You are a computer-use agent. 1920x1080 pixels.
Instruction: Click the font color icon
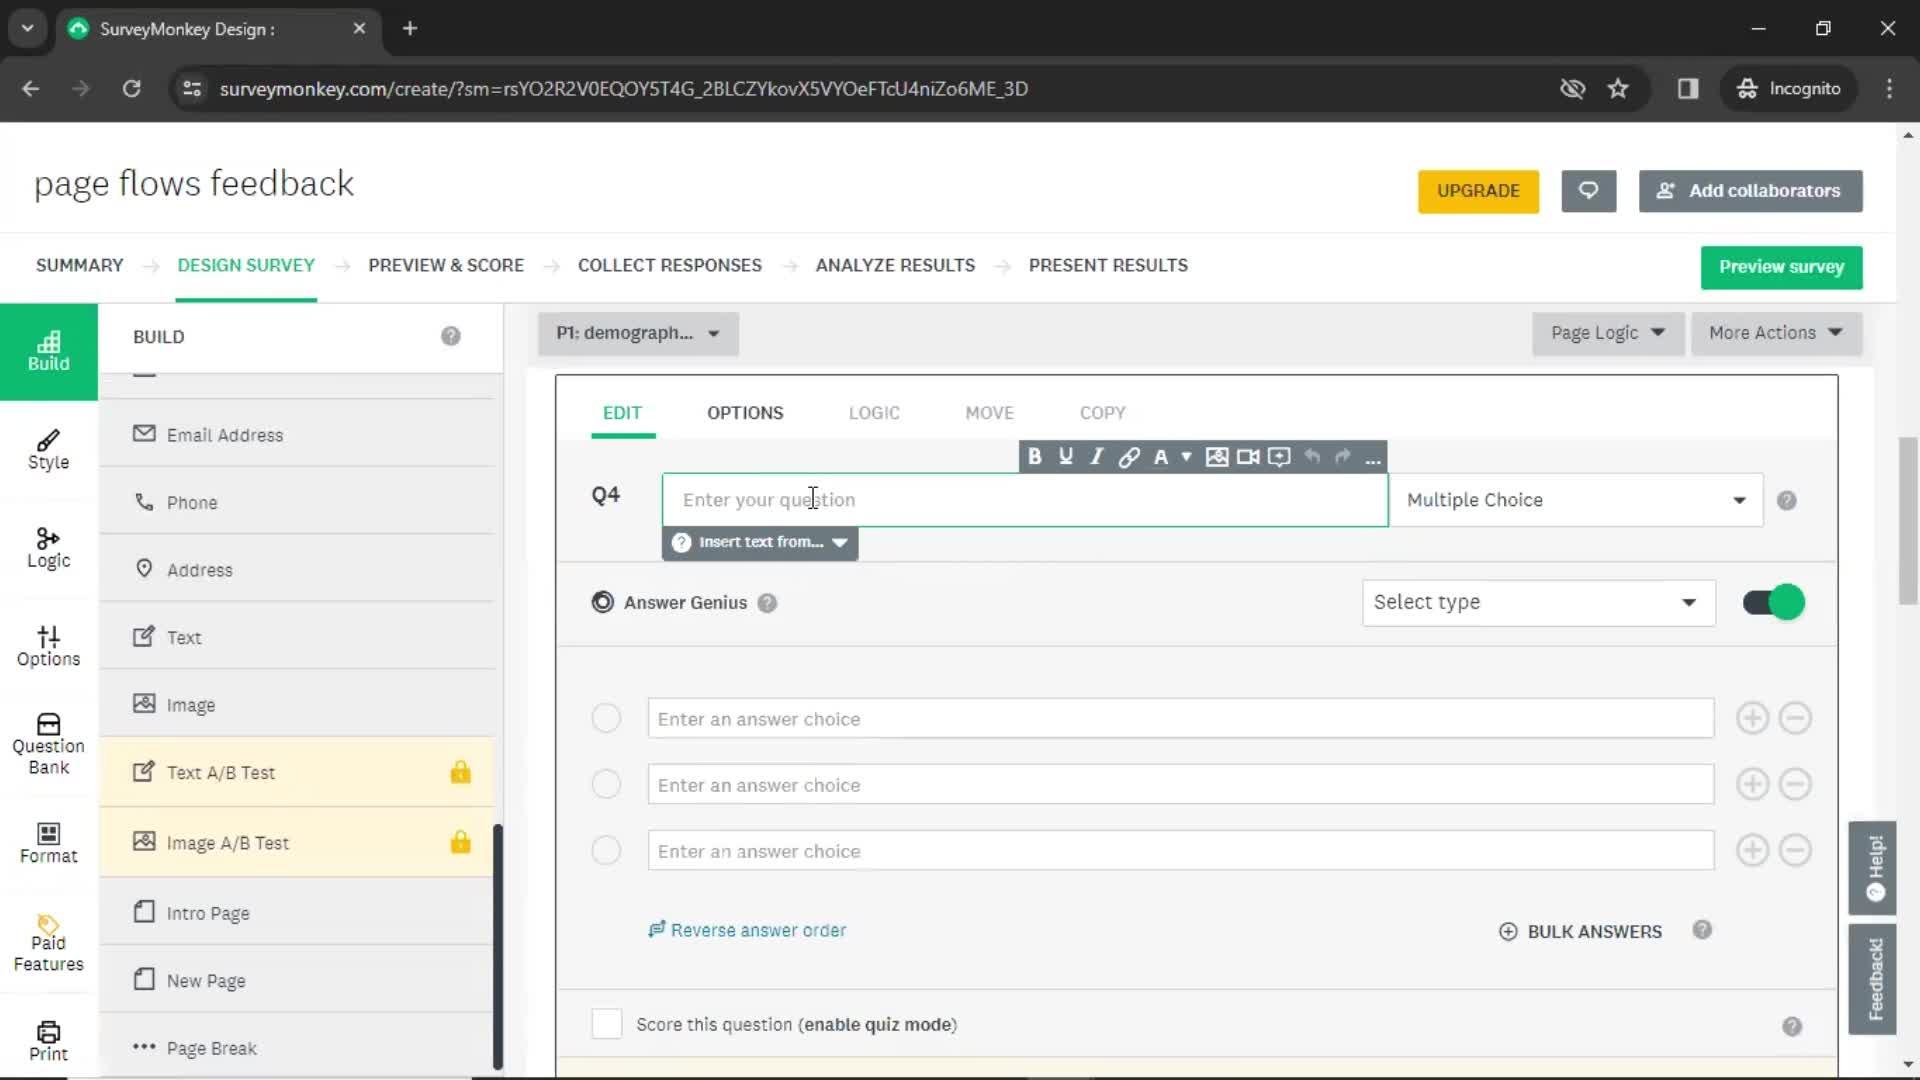point(1159,456)
